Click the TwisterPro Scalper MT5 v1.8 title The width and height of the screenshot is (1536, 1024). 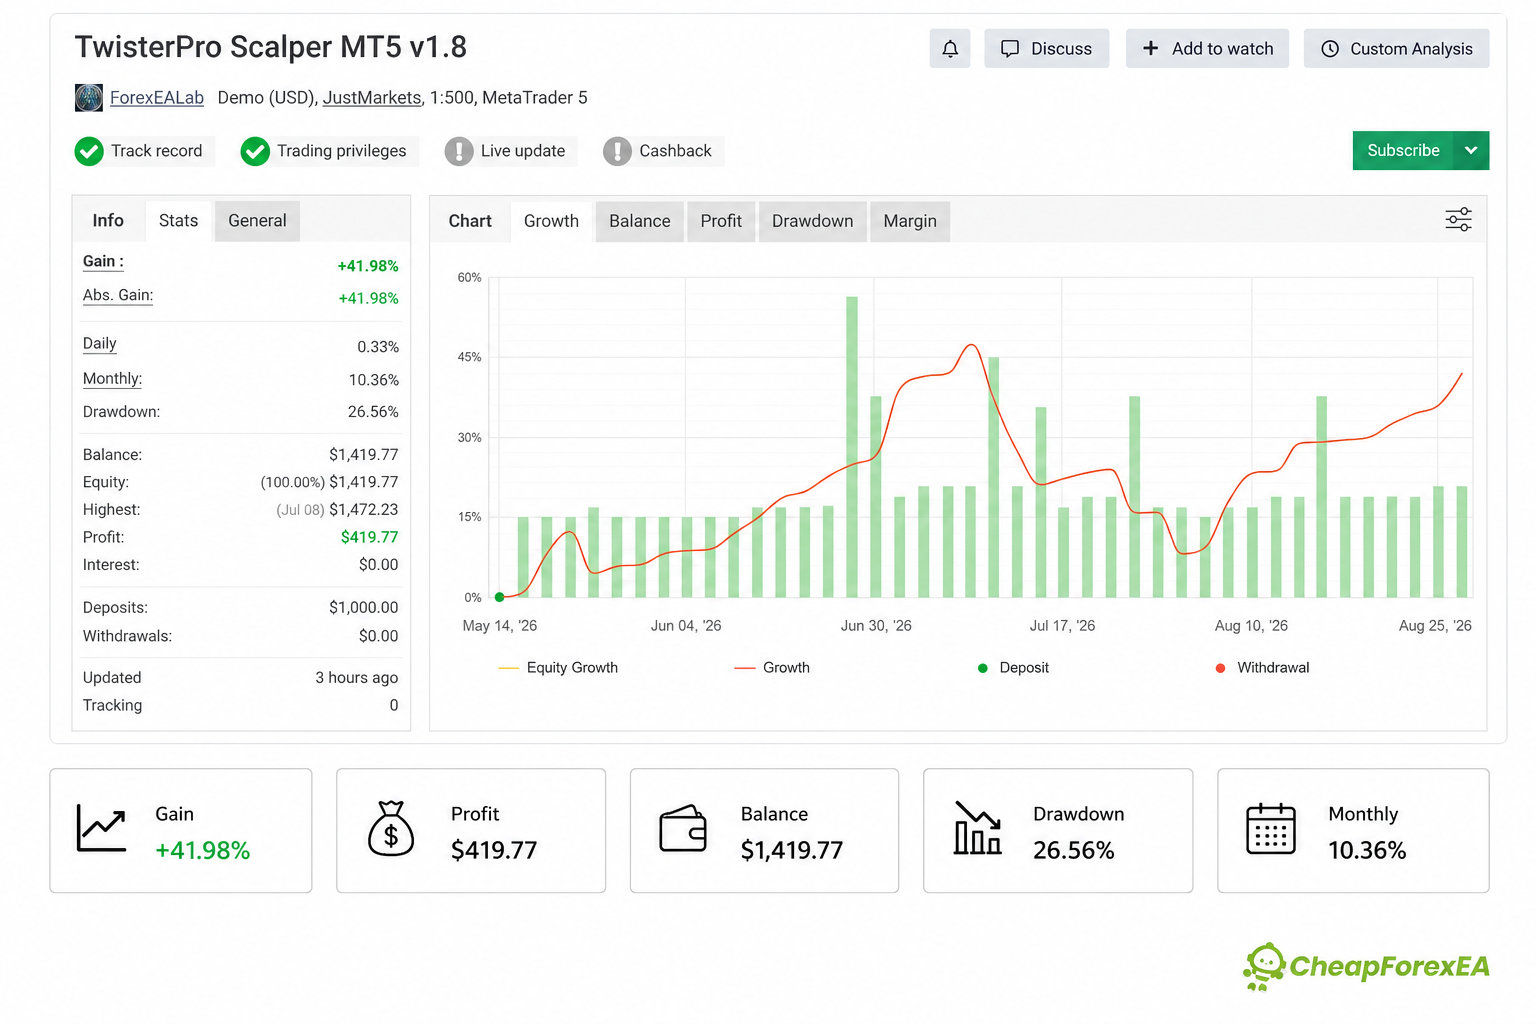[271, 47]
